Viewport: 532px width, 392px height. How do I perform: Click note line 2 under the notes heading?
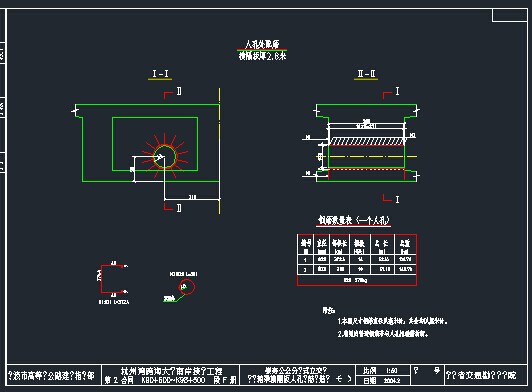pyautogui.click(x=383, y=334)
